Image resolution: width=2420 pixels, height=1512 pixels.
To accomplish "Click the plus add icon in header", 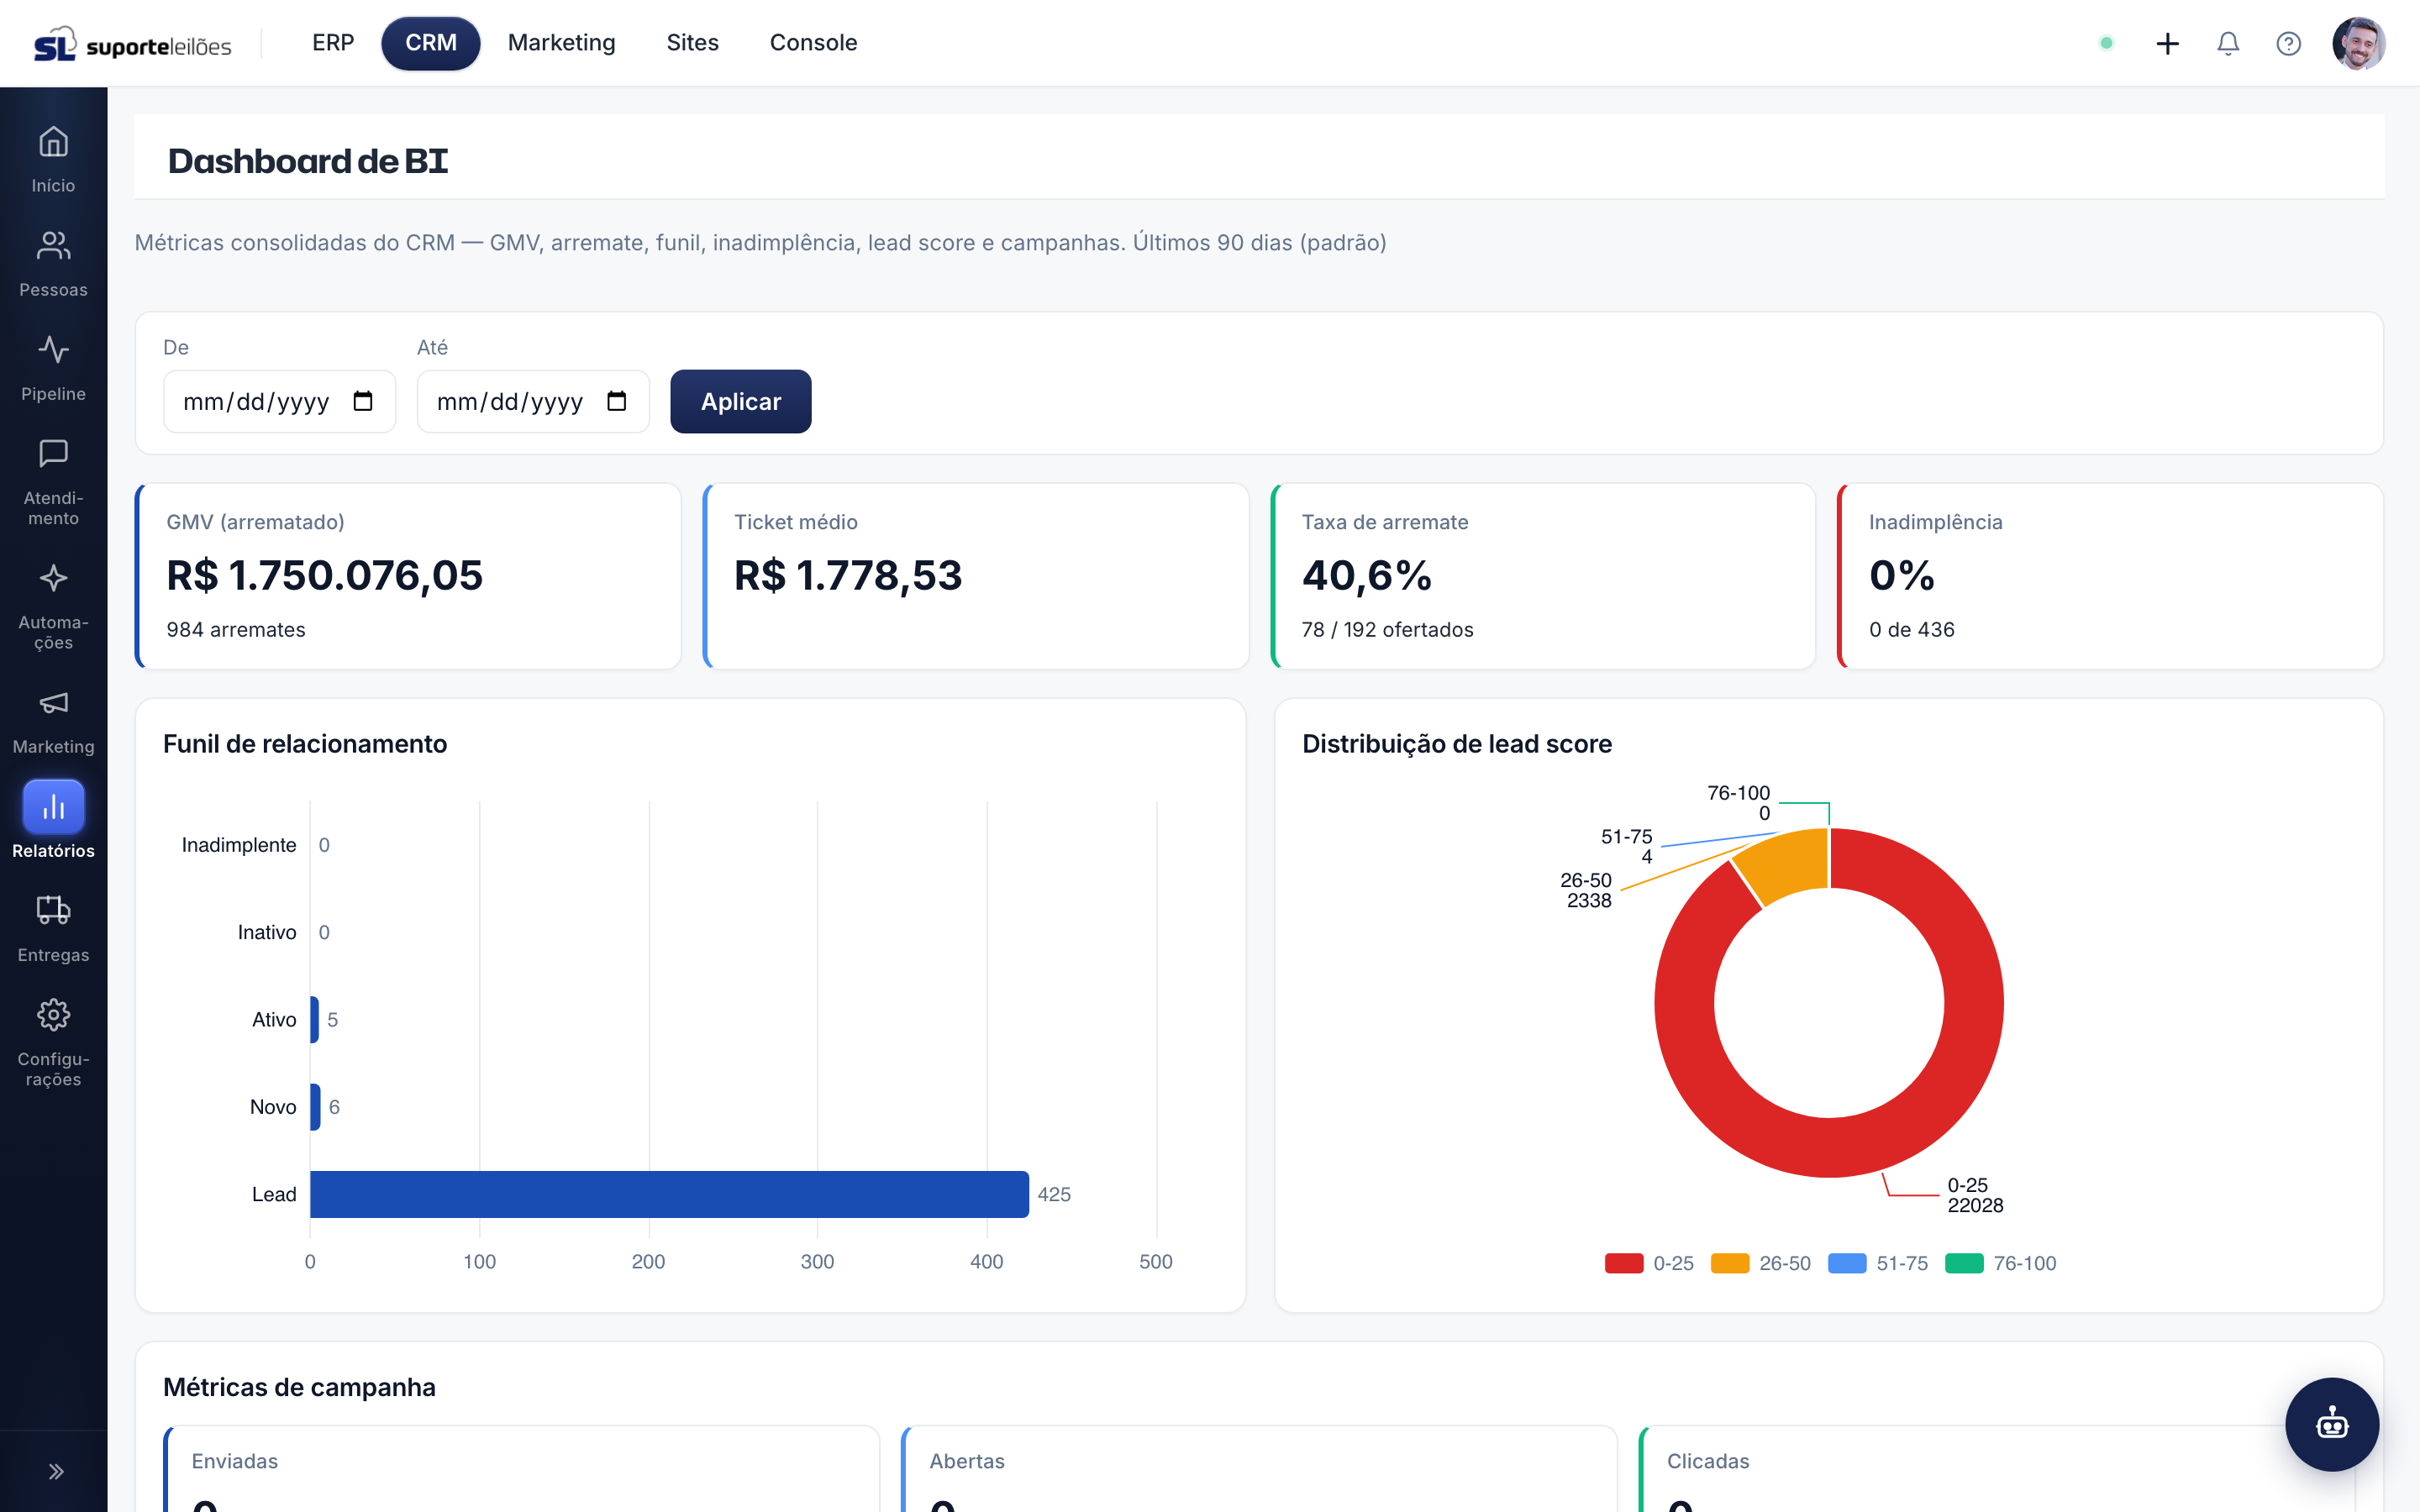I will 2167,43.
